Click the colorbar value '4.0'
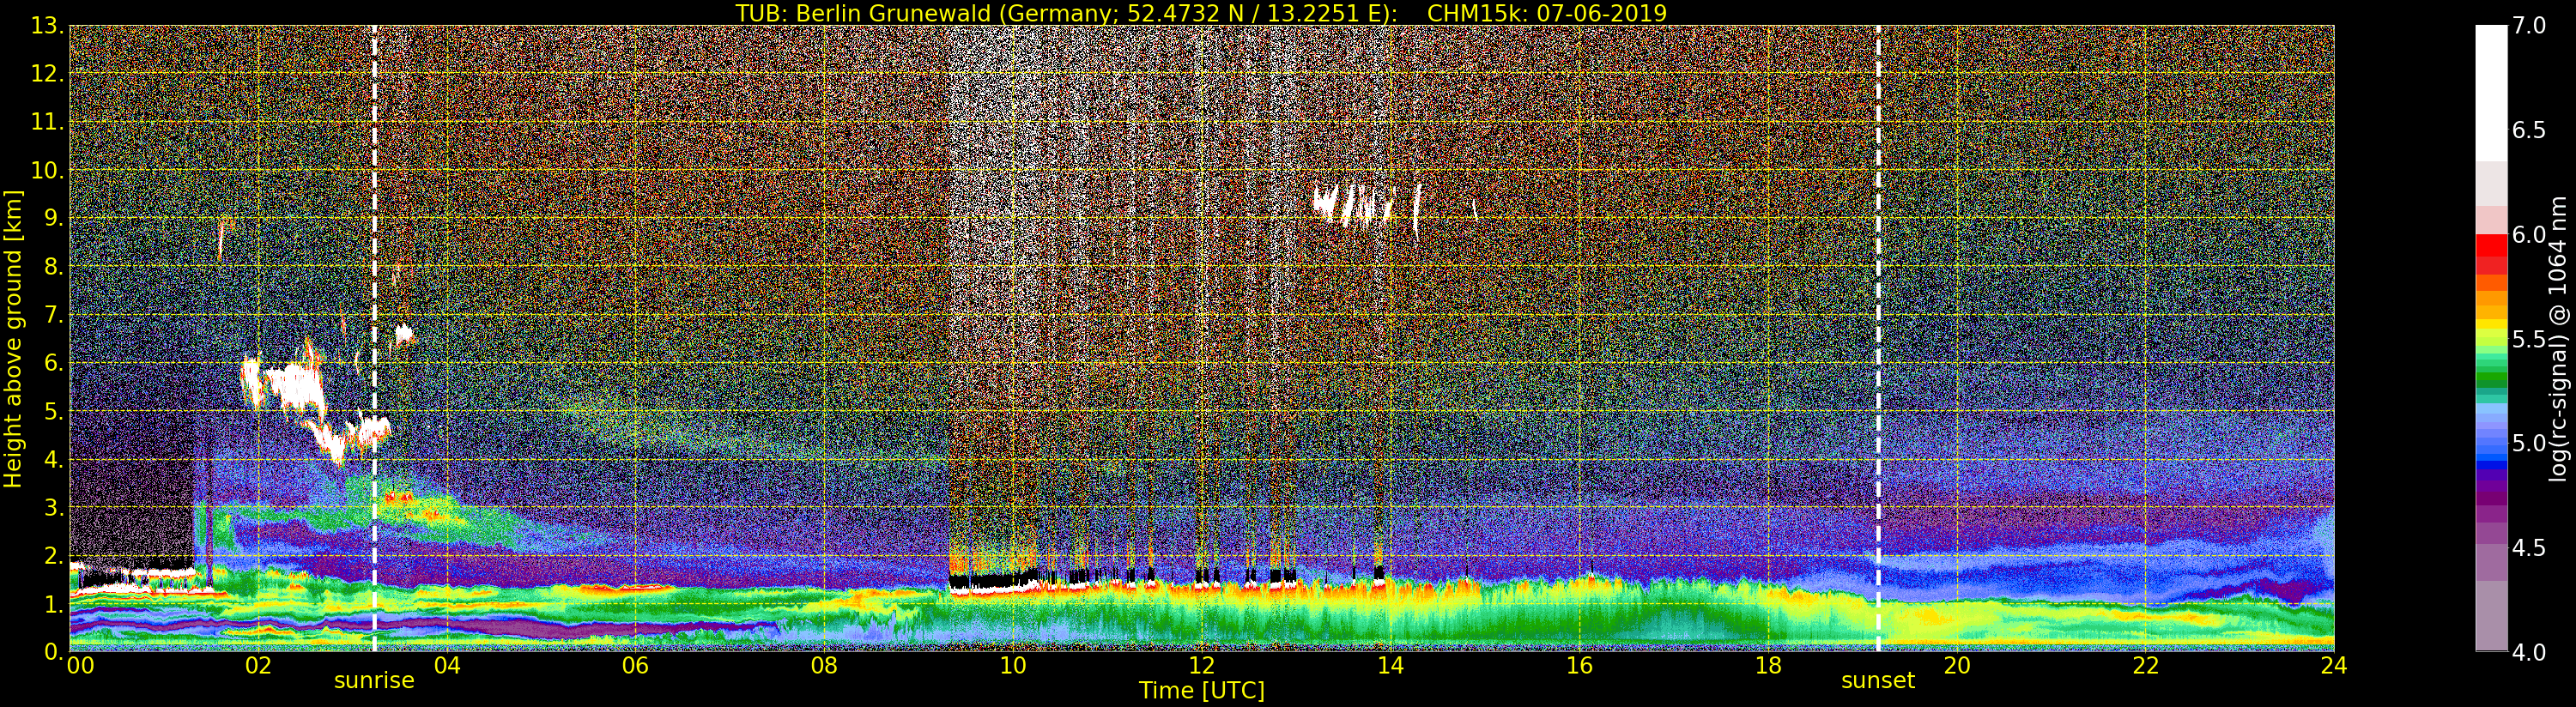 (2529, 652)
